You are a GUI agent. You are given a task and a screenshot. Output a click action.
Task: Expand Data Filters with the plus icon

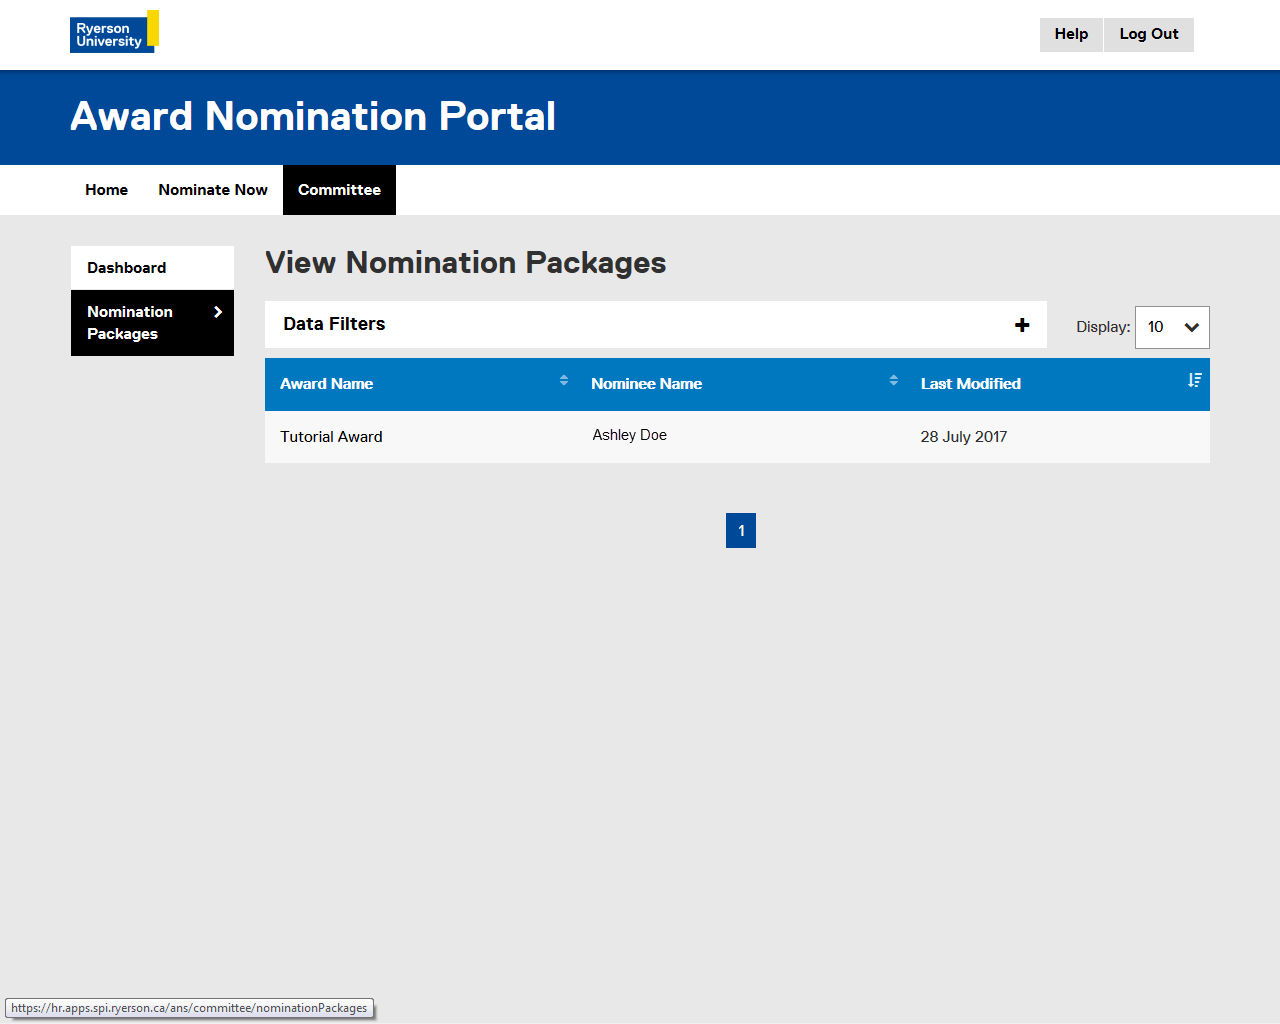tap(1022, 325)
